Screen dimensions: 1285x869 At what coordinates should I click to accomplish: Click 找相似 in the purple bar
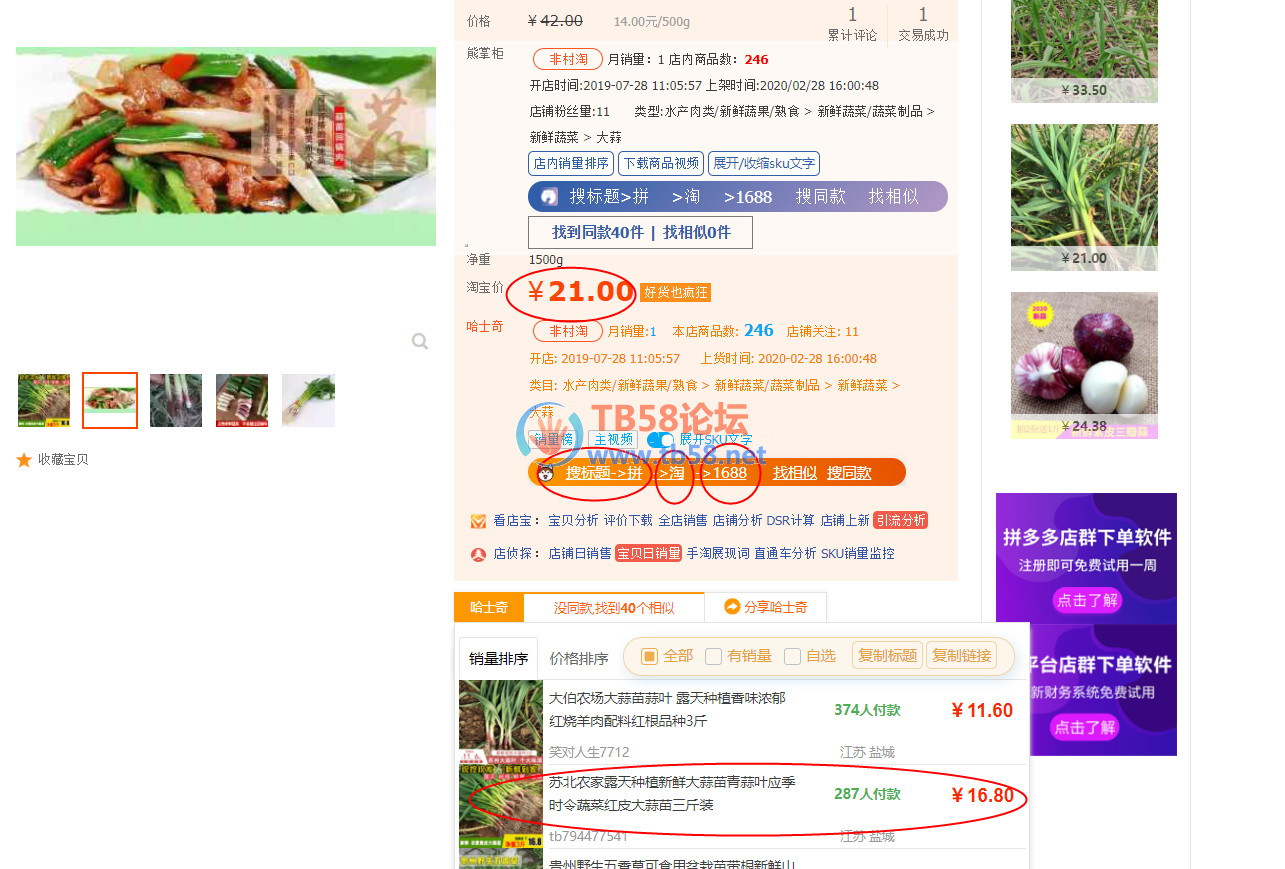[x=893, y=197]
